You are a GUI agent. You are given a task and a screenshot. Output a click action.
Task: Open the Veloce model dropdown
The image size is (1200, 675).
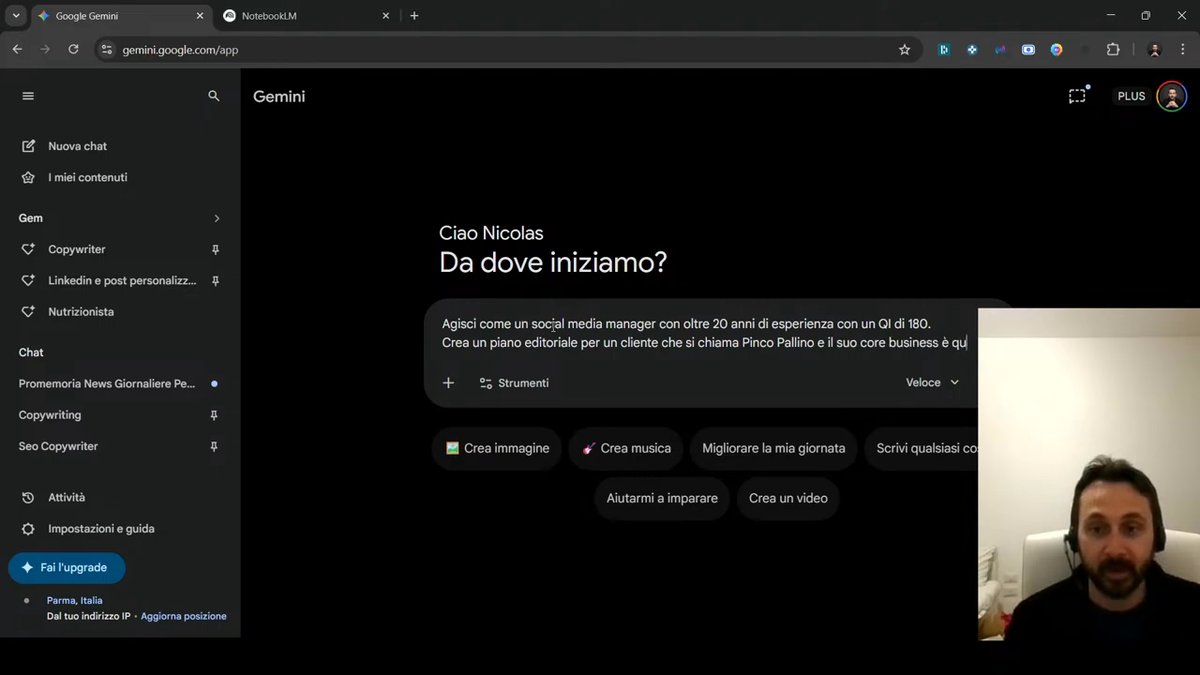tap(932, 383)
